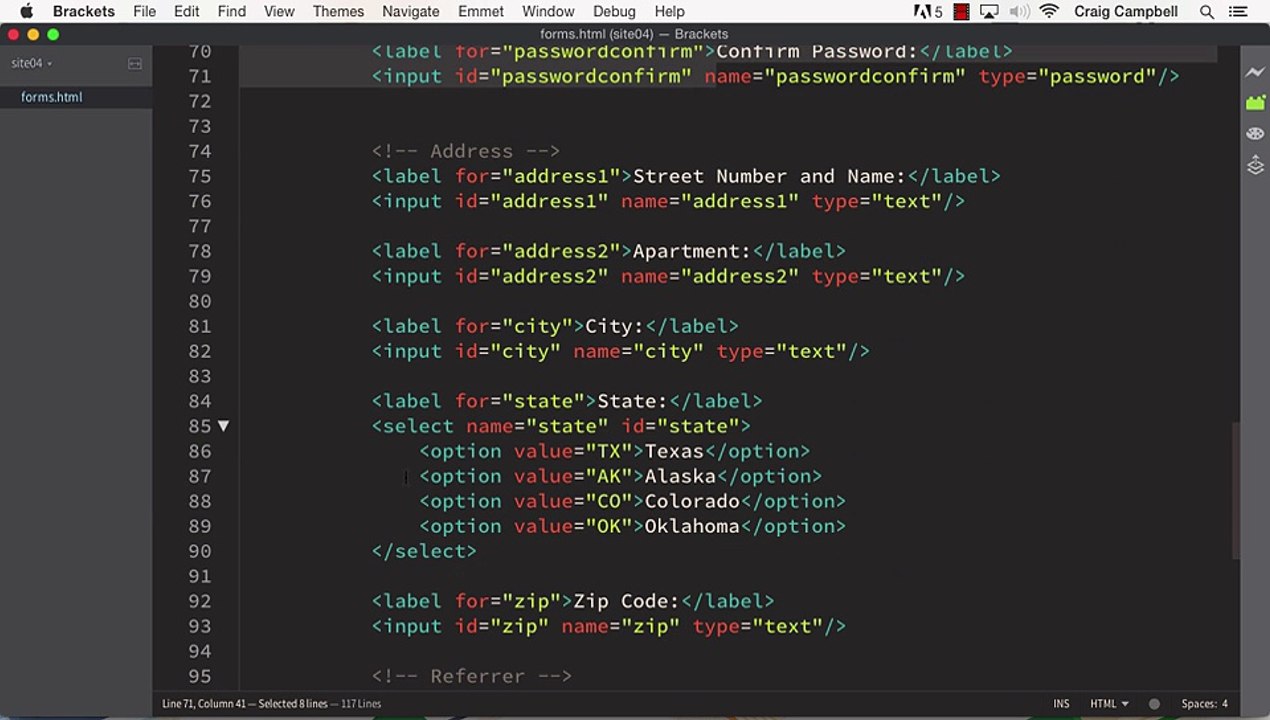Click 'Zip Code:' label text
Image resolution: width=1270 pixels, height=720 pixels.
[626, 601]
